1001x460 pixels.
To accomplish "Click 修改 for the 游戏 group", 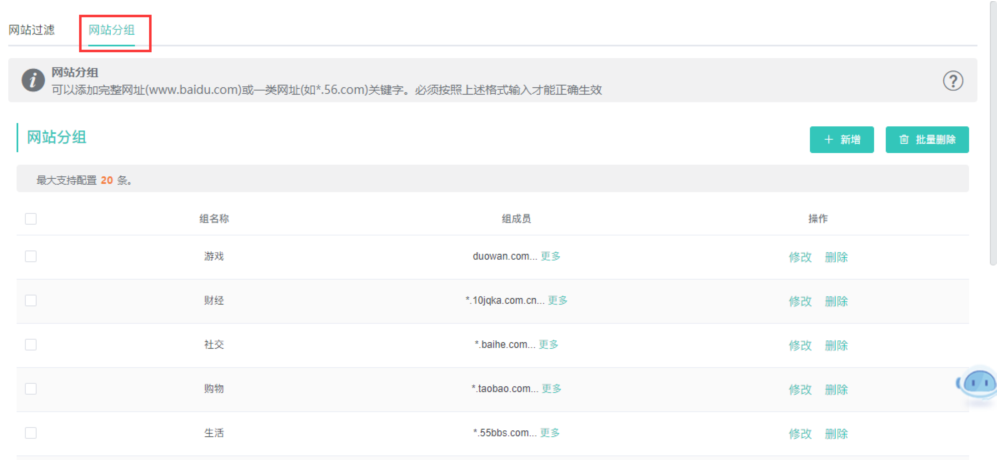I will pos(800,257).
